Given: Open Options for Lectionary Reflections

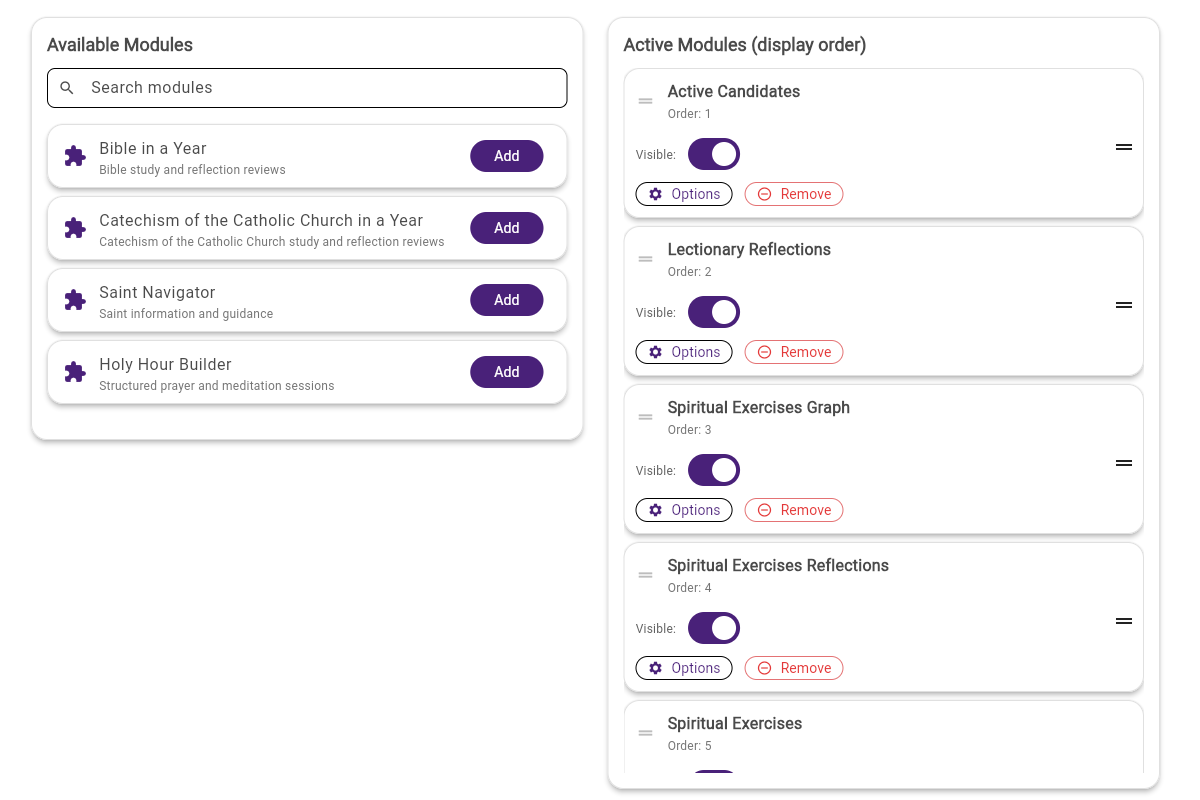Looking at the screenshot, I should tap(683, 351).
